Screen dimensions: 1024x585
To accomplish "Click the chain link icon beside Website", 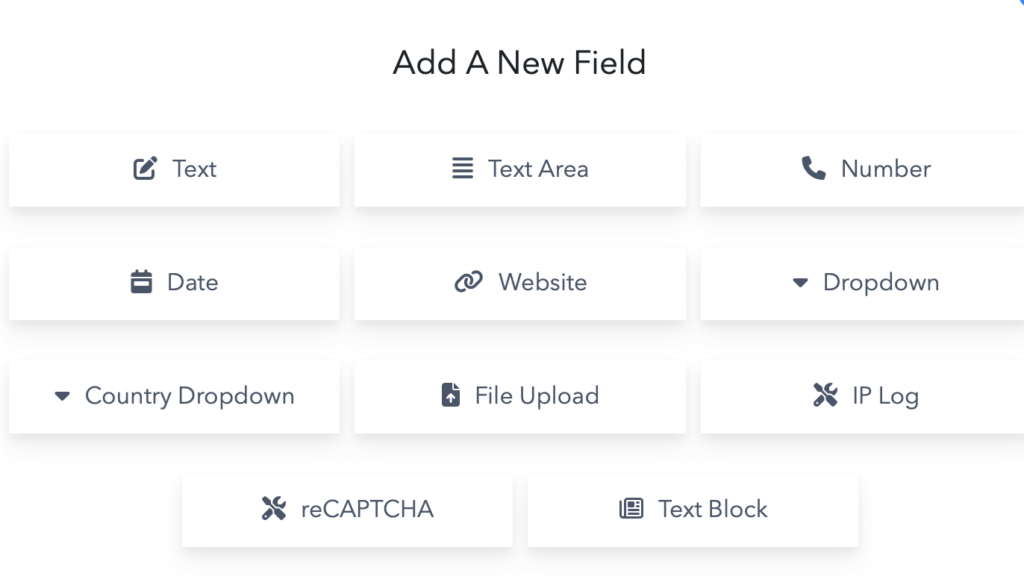I will tap(468, 282).
